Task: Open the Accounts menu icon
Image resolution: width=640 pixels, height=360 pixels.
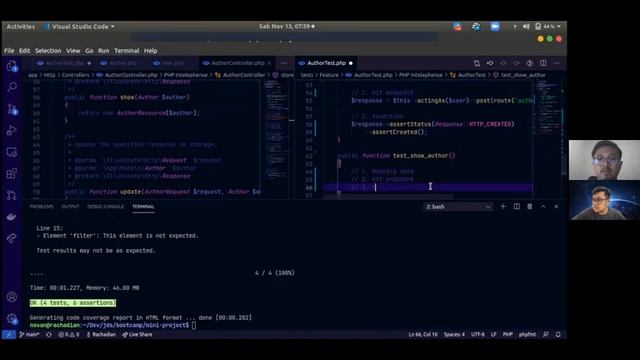Action: [12, 297]
